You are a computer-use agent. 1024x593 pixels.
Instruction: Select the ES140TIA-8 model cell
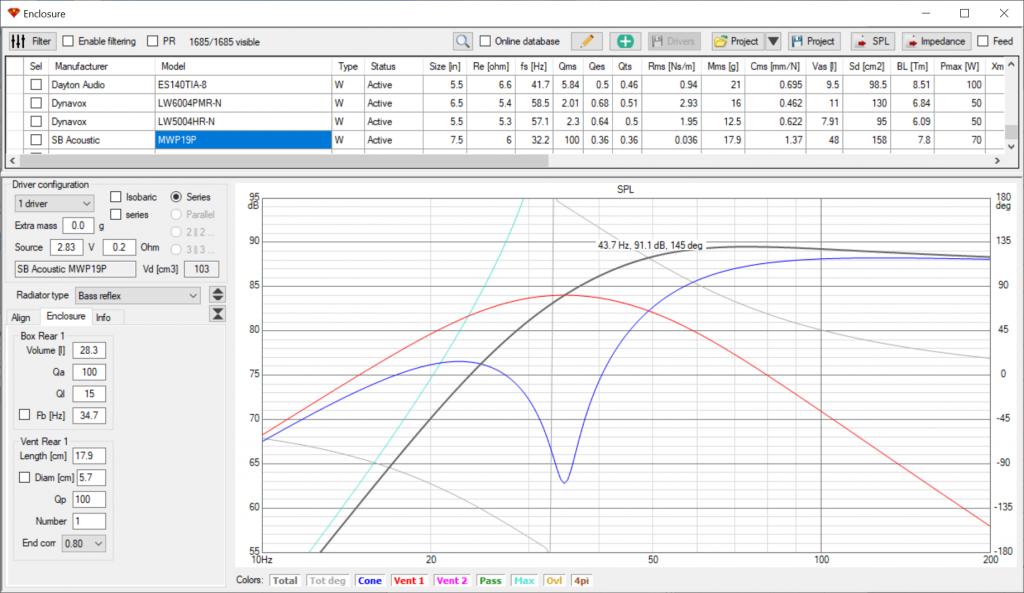click(243, 85)
